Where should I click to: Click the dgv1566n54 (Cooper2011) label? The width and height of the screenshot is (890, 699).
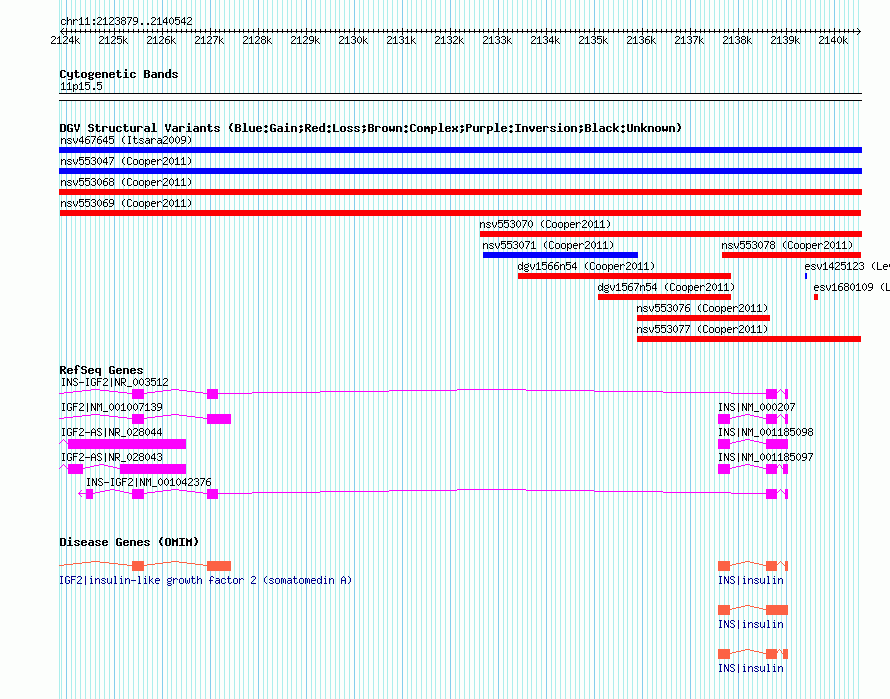[586, 266]
